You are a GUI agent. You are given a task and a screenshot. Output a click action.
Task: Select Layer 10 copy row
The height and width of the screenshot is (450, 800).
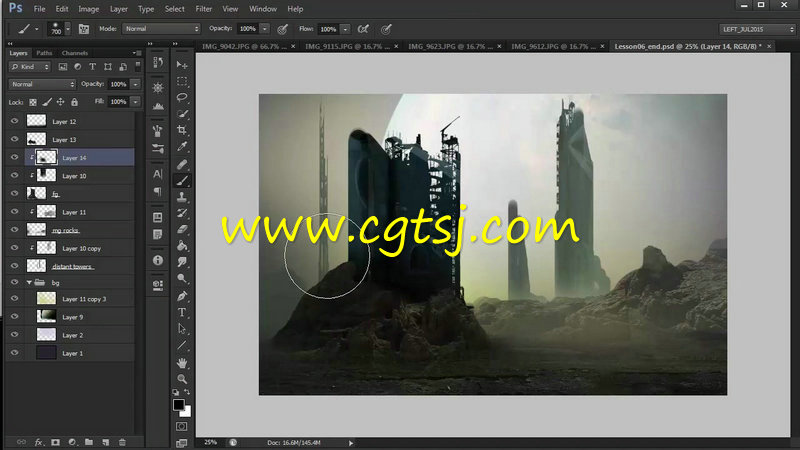click(x=71, y=248)
